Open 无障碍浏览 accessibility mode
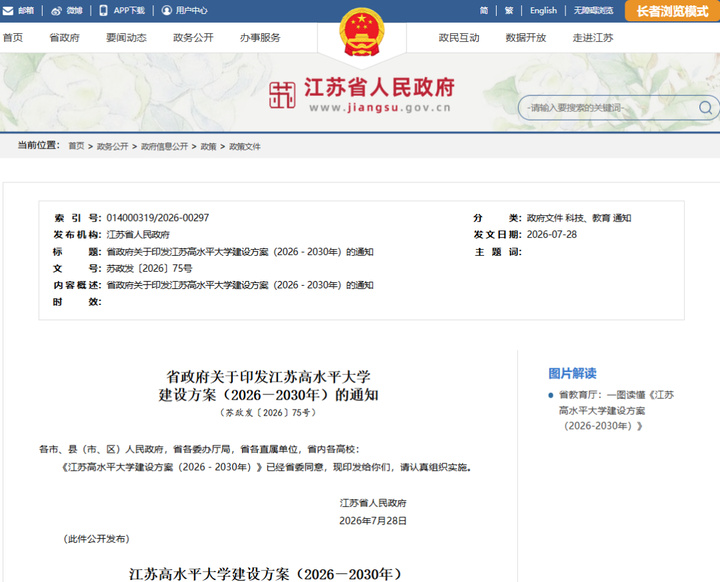Viewport: 720px width, 582px height. [593, 11]
